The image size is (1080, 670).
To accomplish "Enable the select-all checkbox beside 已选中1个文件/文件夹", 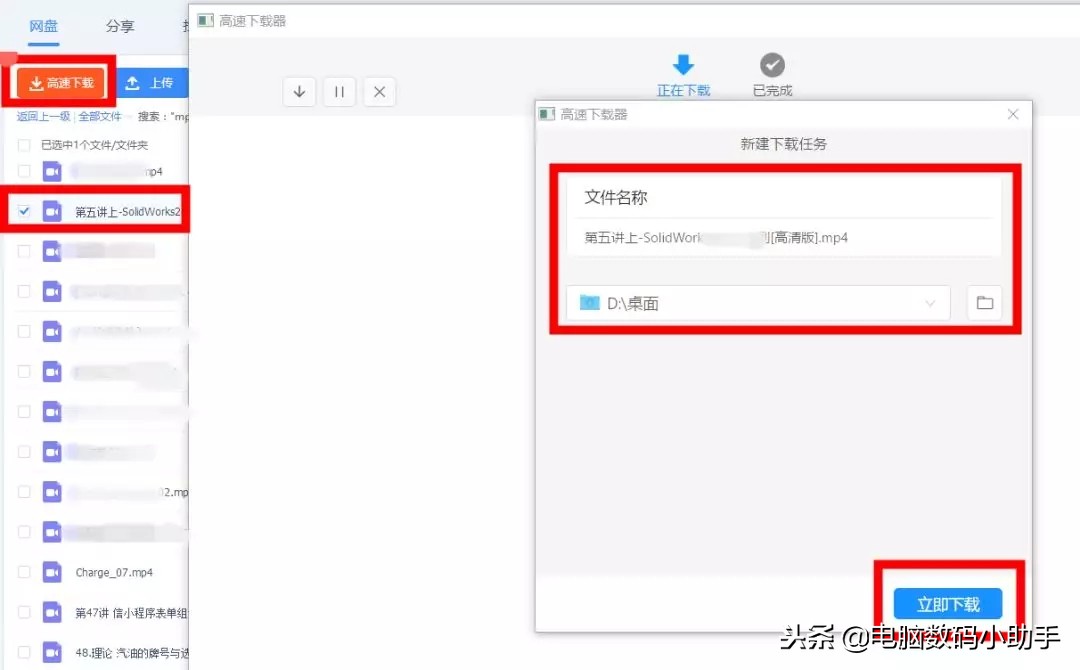I will coord(22,145).
